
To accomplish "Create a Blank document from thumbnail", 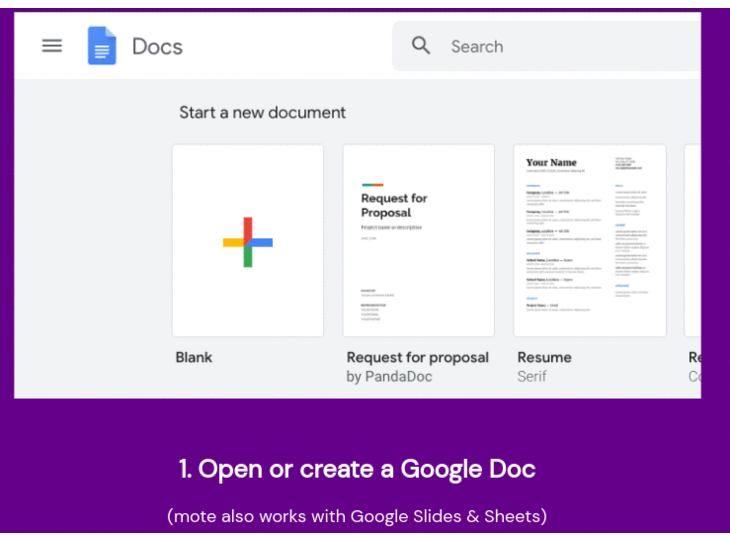I will pos(248,240).
